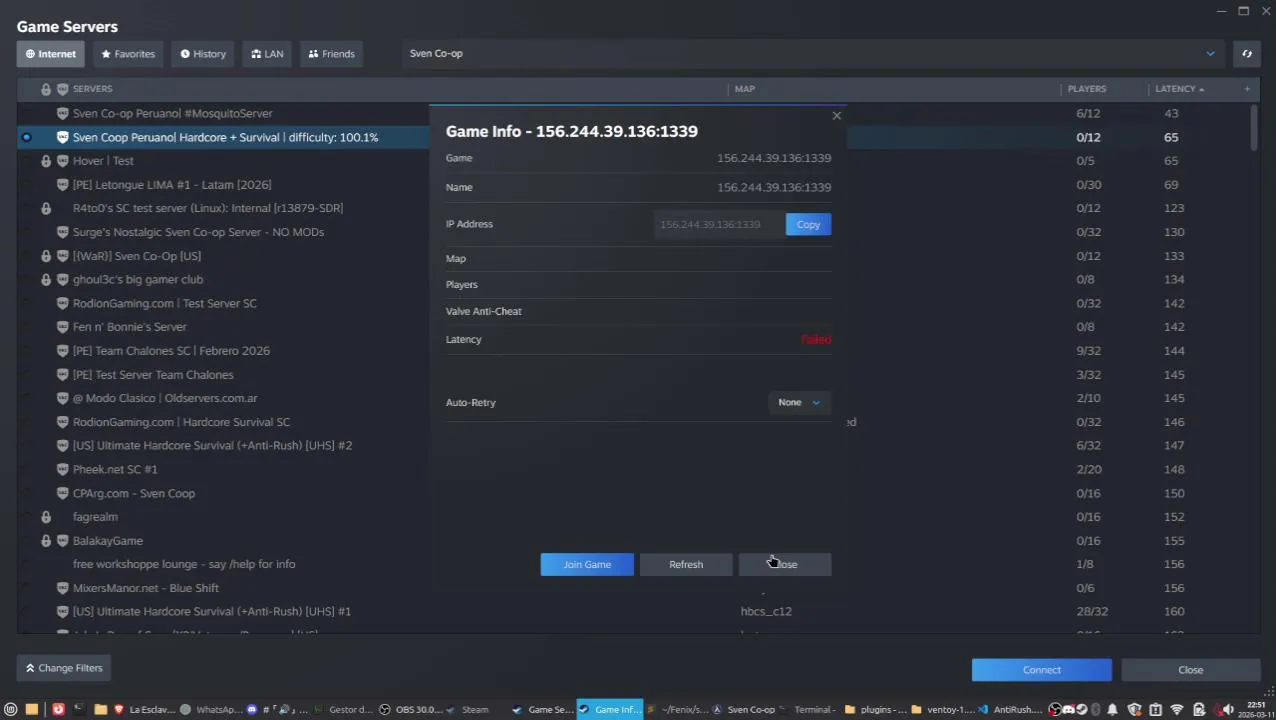This screenshot has height=720, width=1276.
Task: Open the Wi-Fi network tray icon
Action: 1177,710
